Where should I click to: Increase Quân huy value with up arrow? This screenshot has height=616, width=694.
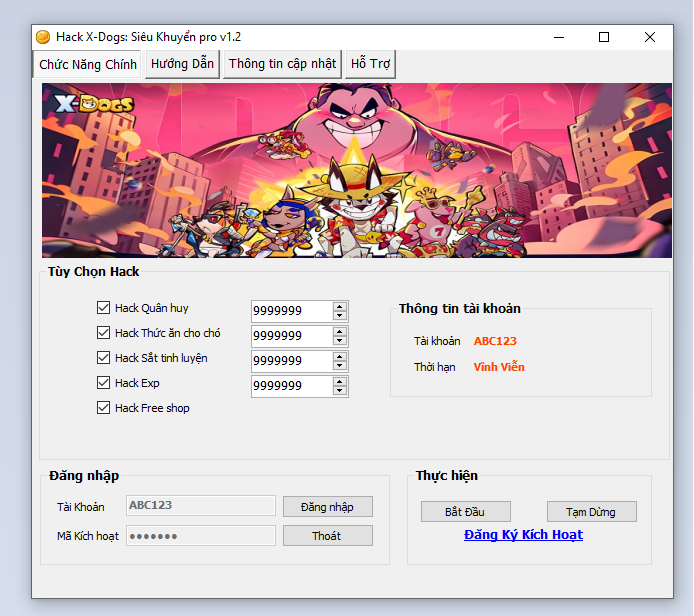point(340,307)
